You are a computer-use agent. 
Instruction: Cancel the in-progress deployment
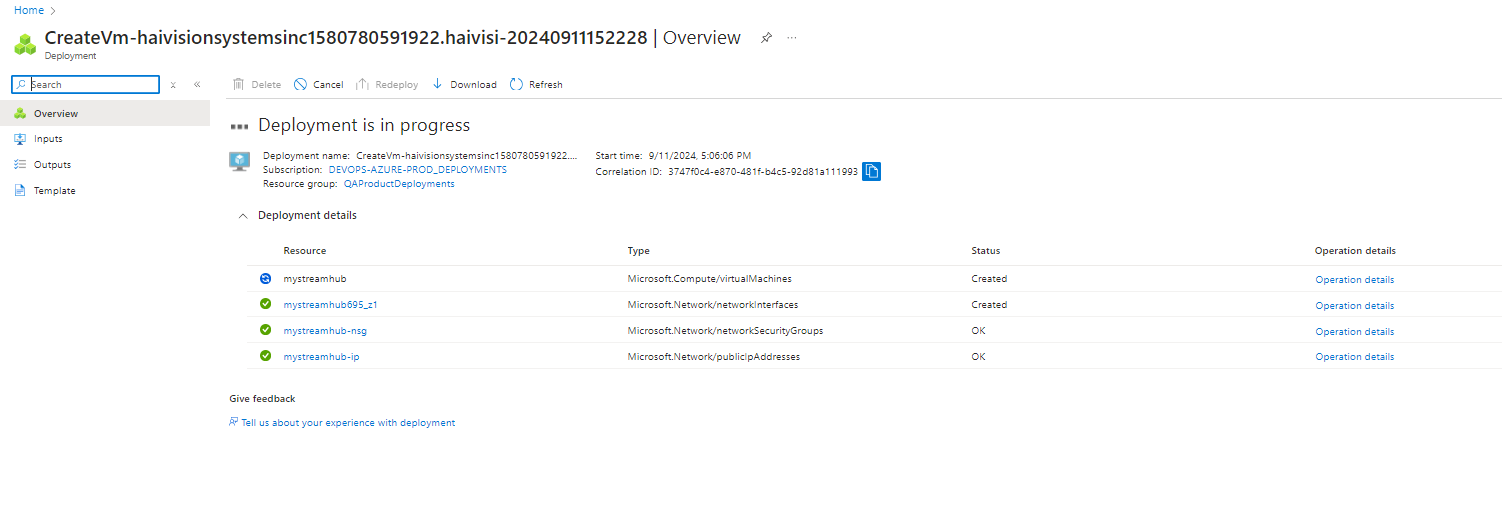318,85
